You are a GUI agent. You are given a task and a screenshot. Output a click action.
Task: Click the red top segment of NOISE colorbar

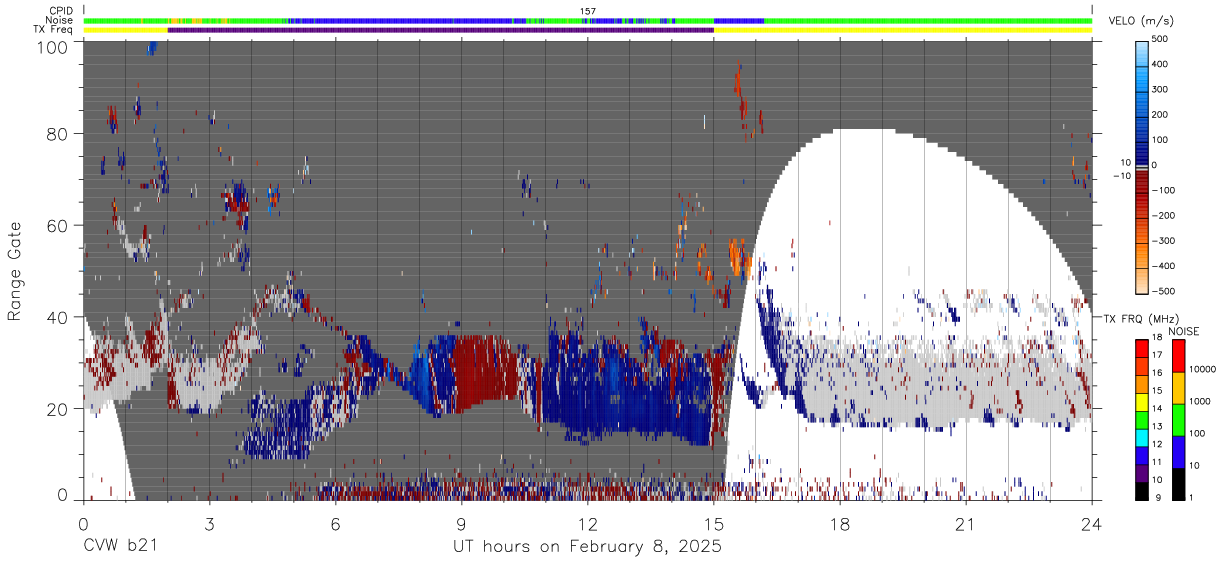point(1177,355)
